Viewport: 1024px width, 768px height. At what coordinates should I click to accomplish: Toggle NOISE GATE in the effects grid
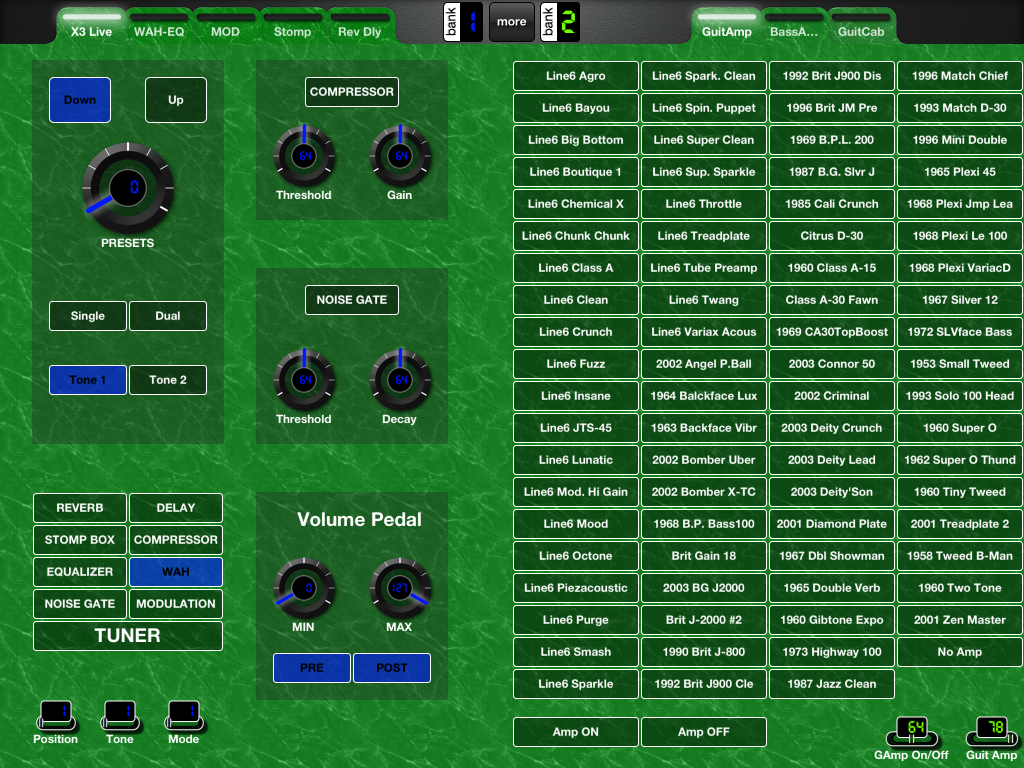pyautogui.click(x=80, y=603)
